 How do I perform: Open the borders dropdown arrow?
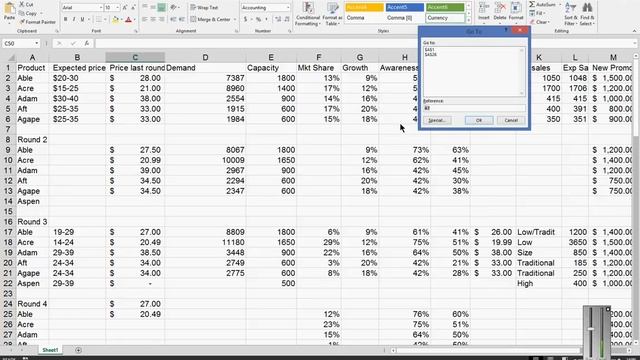point(104,19)
